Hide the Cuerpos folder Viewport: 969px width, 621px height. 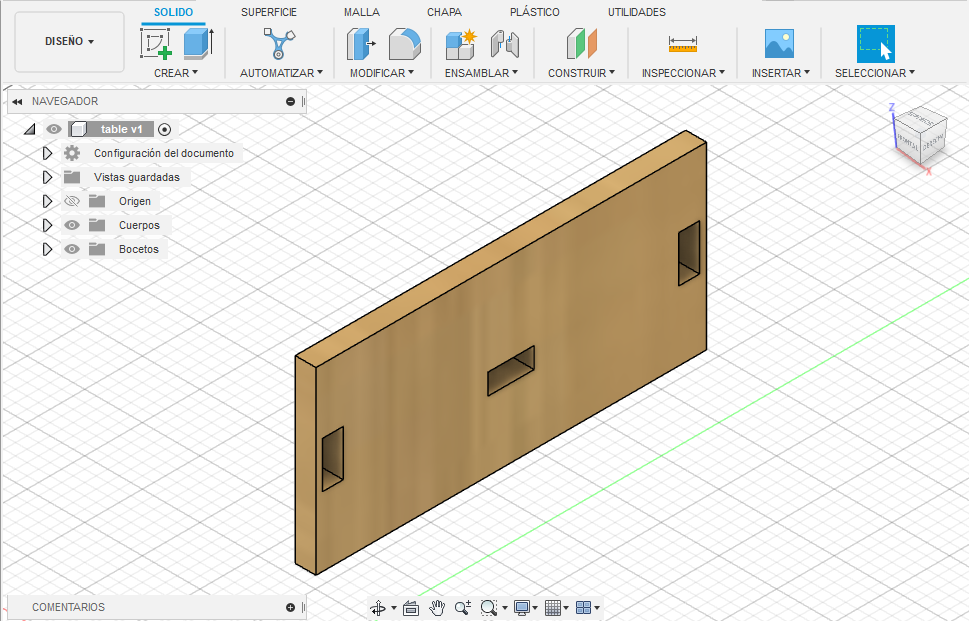pyautogui.click(x=72, y=225)
